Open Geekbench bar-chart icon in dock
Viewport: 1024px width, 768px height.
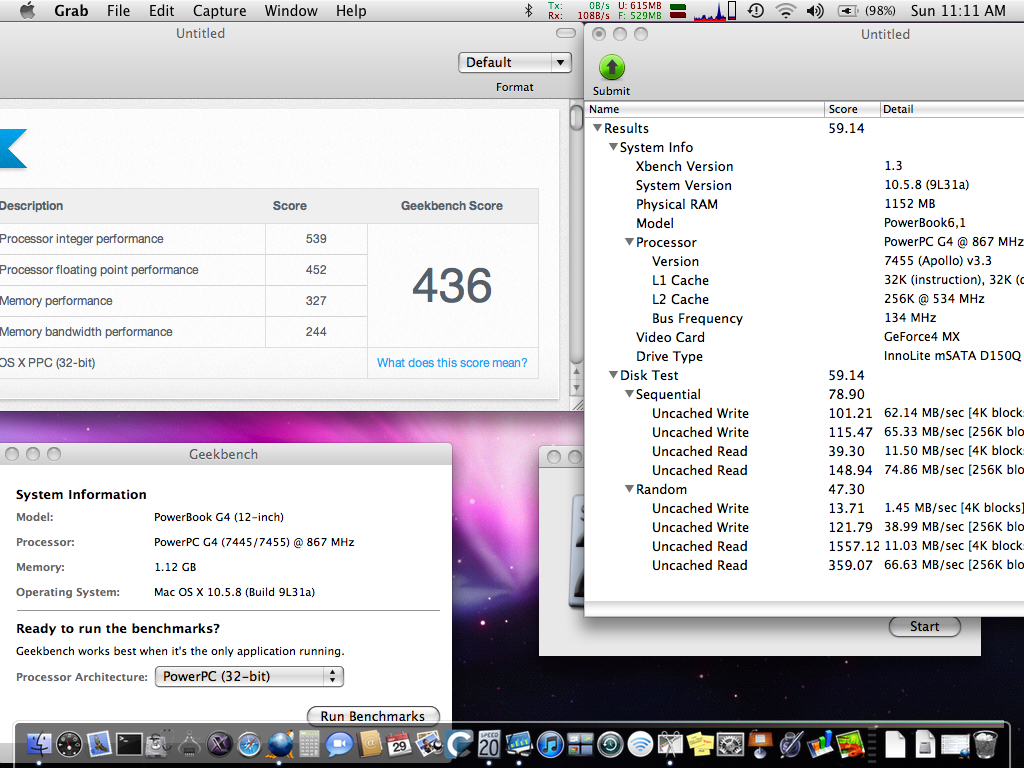(519, 744)
